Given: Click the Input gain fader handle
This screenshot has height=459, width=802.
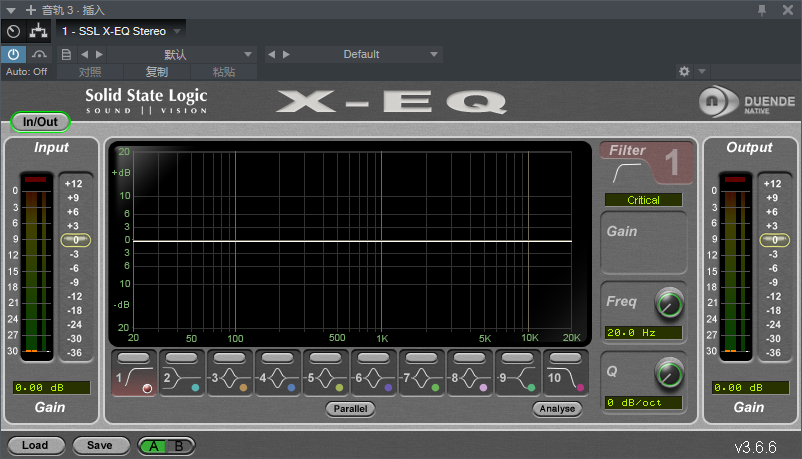Looking at the screenshot, I should [x=76, y=240].
